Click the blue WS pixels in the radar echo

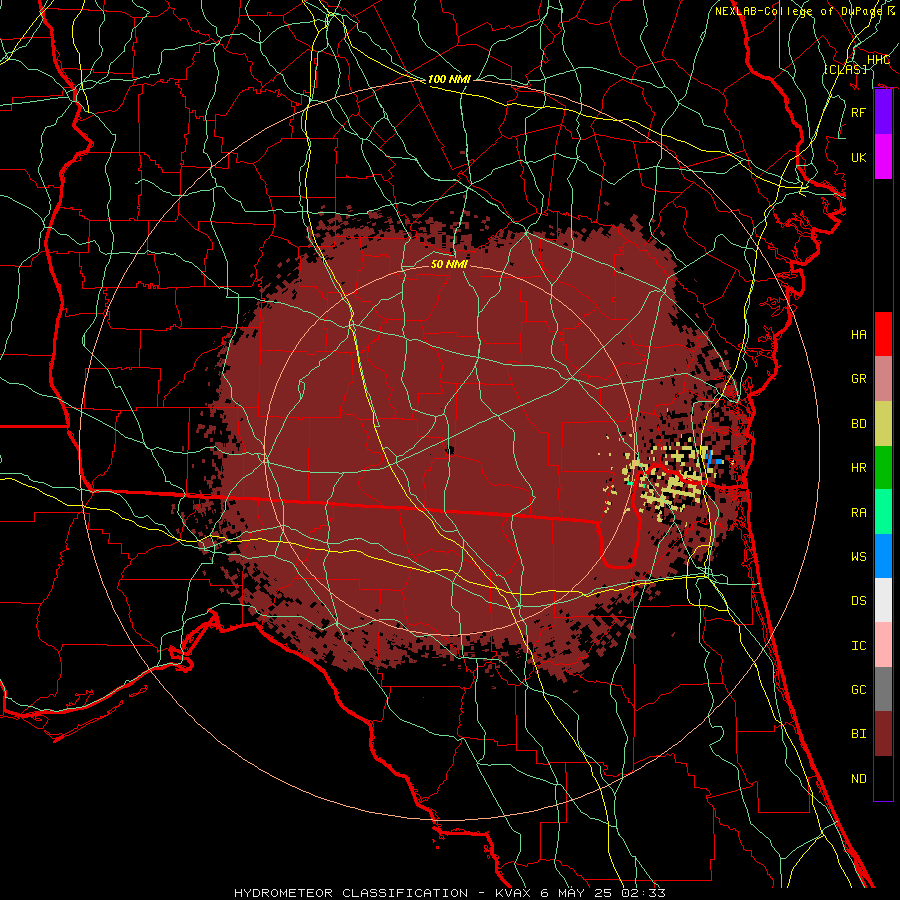point(712,459)
